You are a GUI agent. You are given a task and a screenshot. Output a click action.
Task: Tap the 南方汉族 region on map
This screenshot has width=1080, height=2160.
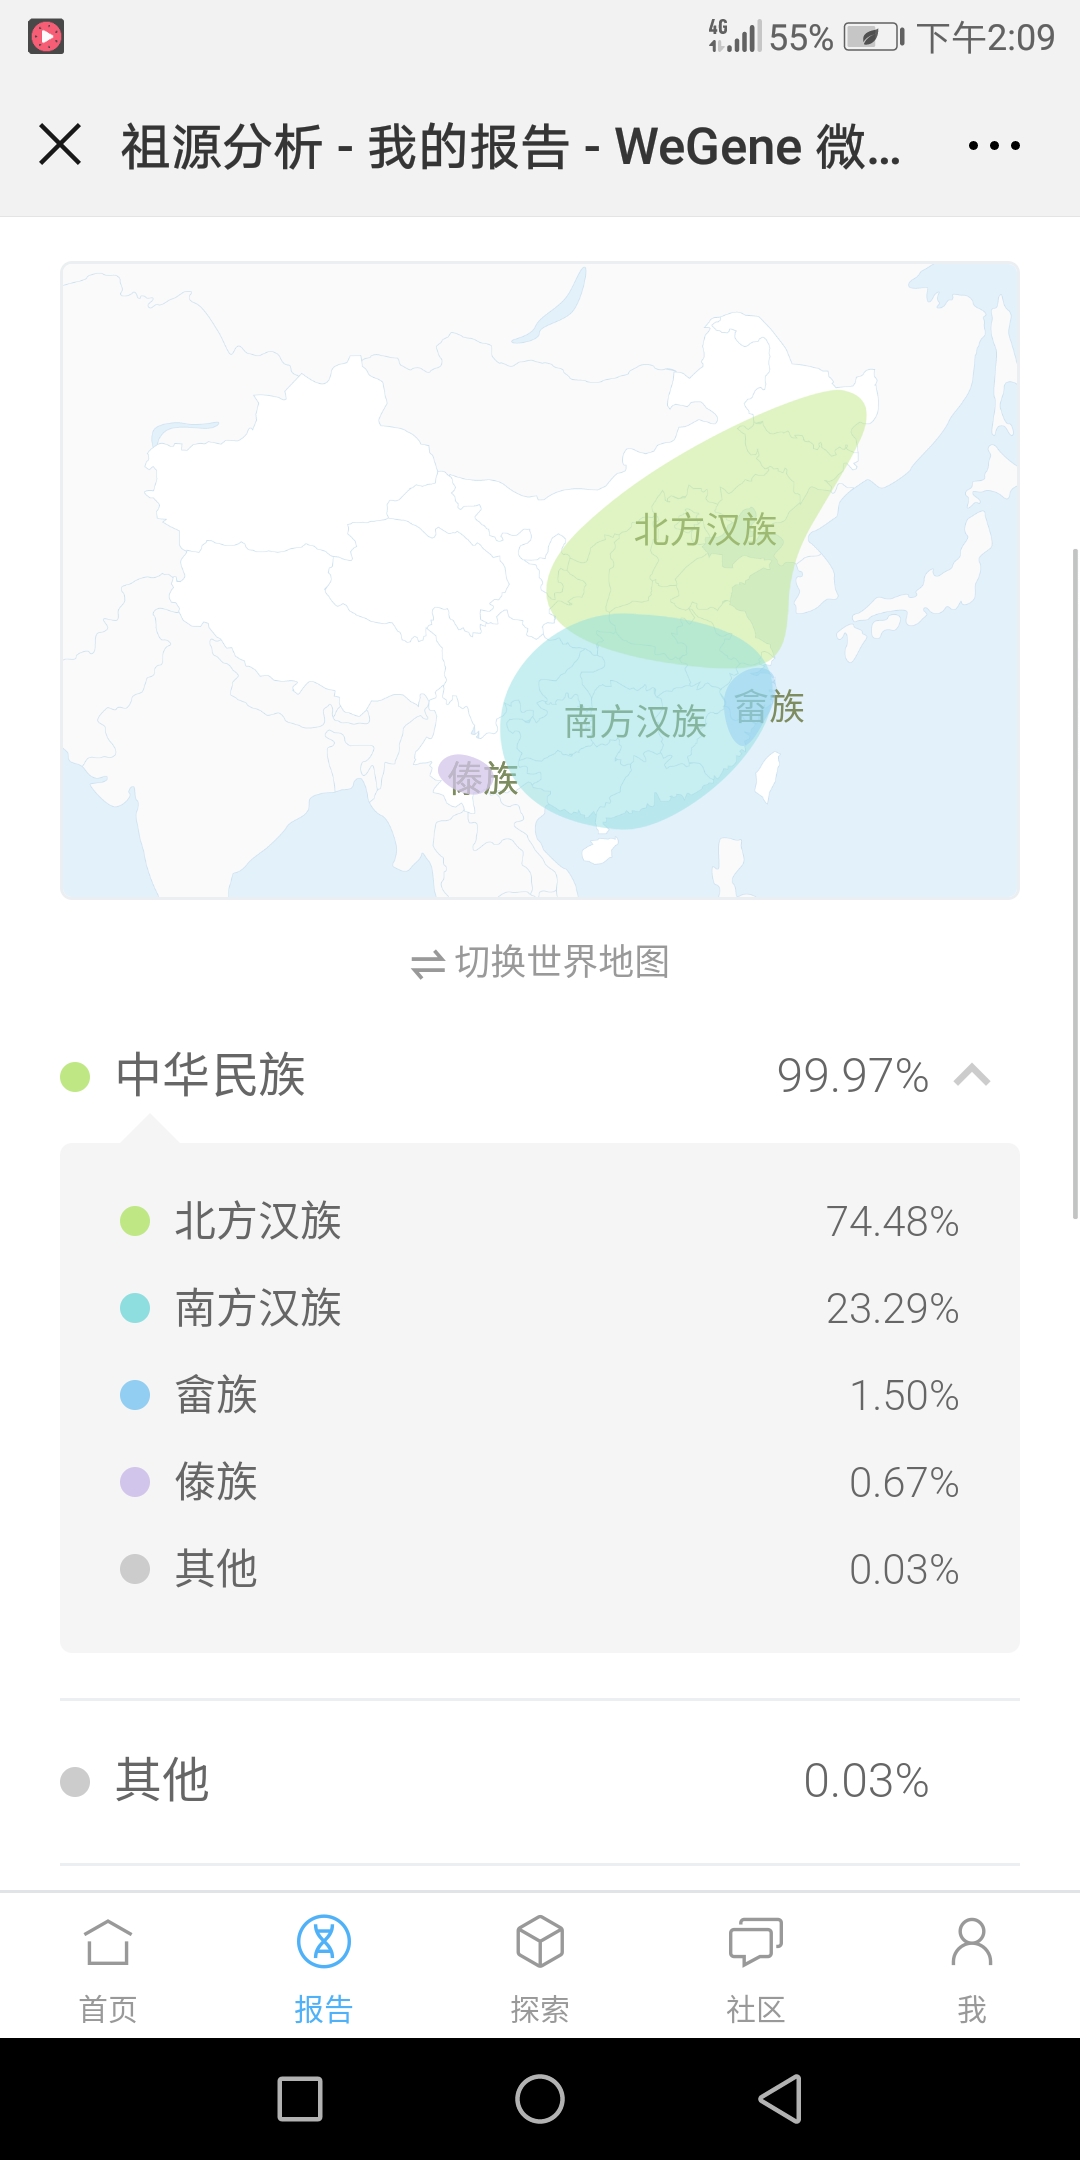tap(636, 721)
